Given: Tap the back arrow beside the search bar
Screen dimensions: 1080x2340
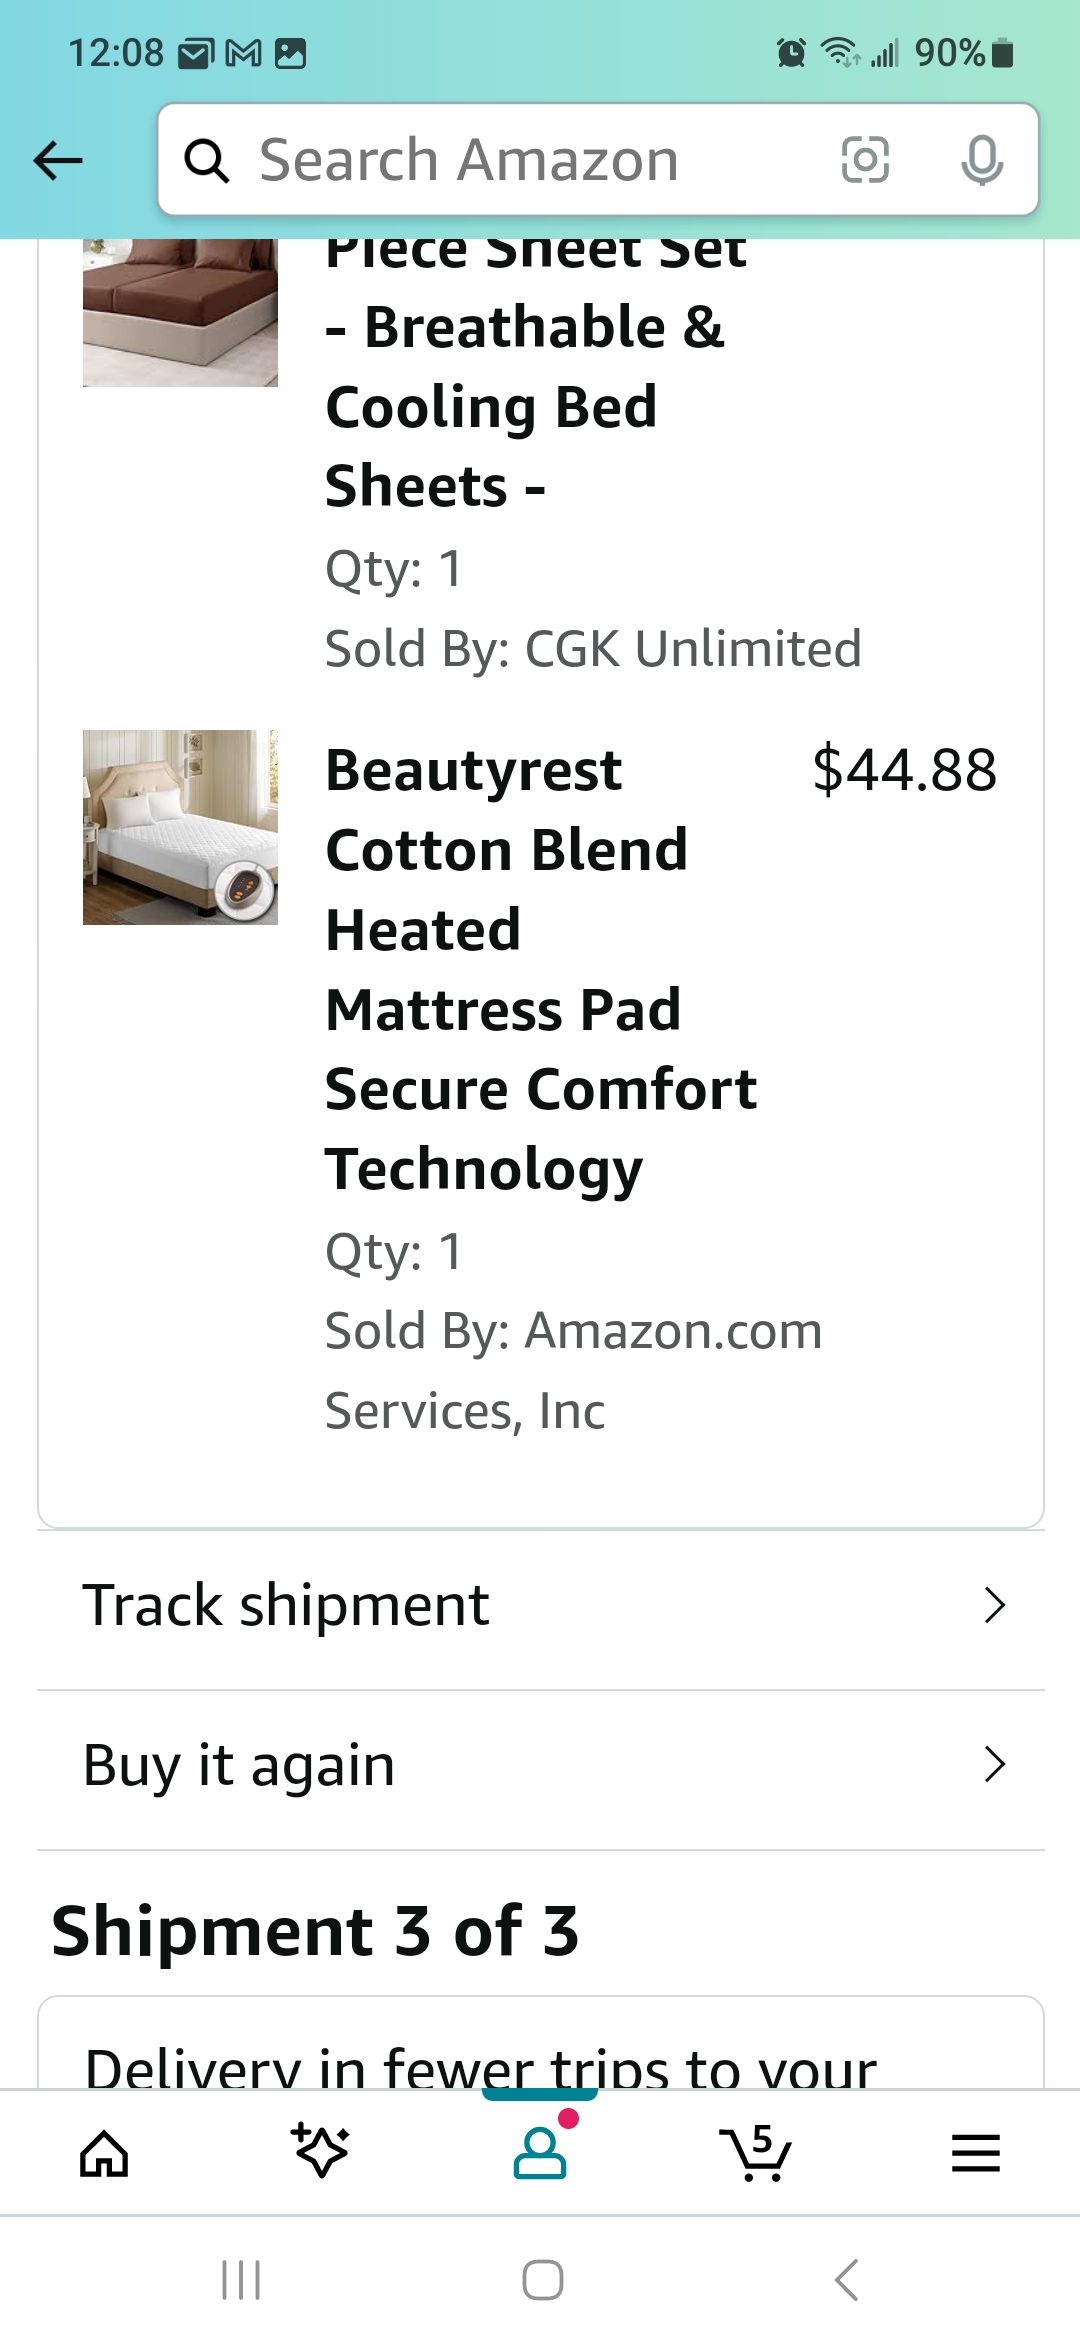Looking at the screenshot, I should (58, 160).
